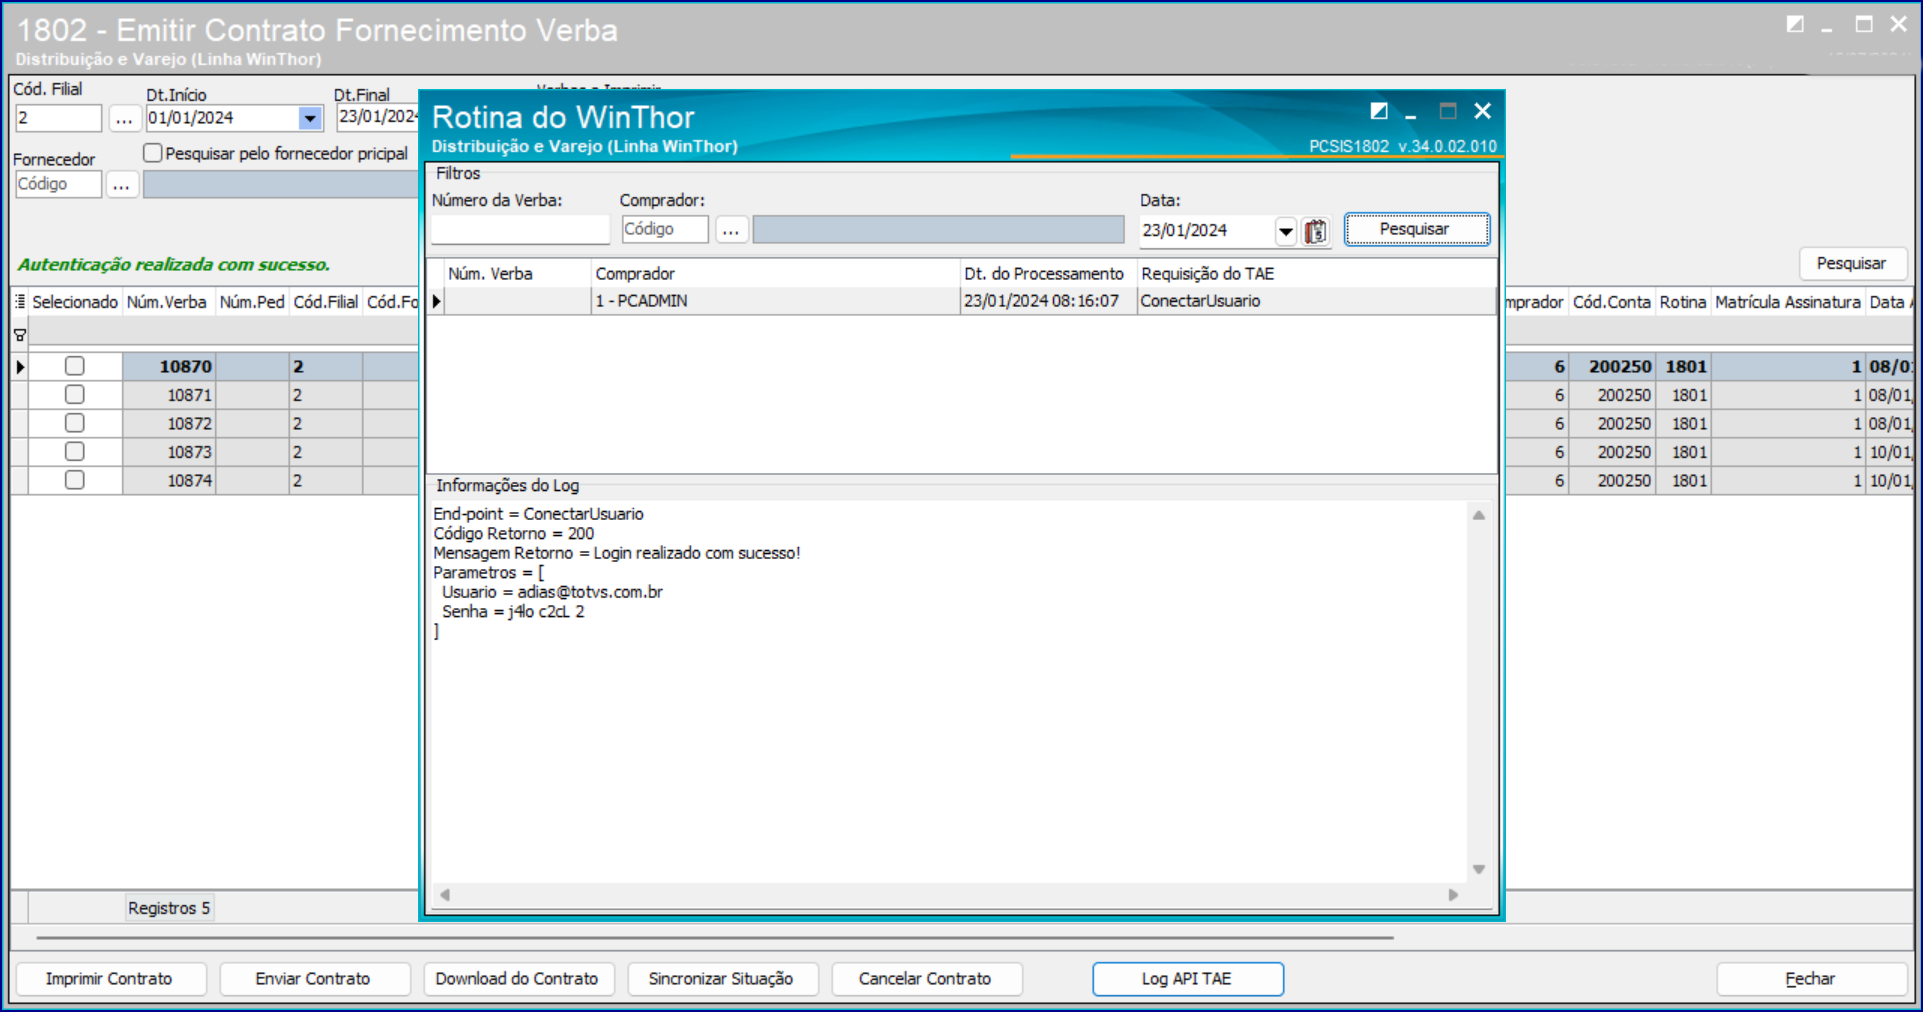The image size is (1923, 1012).
Task: Click the Dt. do Processamento column header
Action: (1044, 274)
